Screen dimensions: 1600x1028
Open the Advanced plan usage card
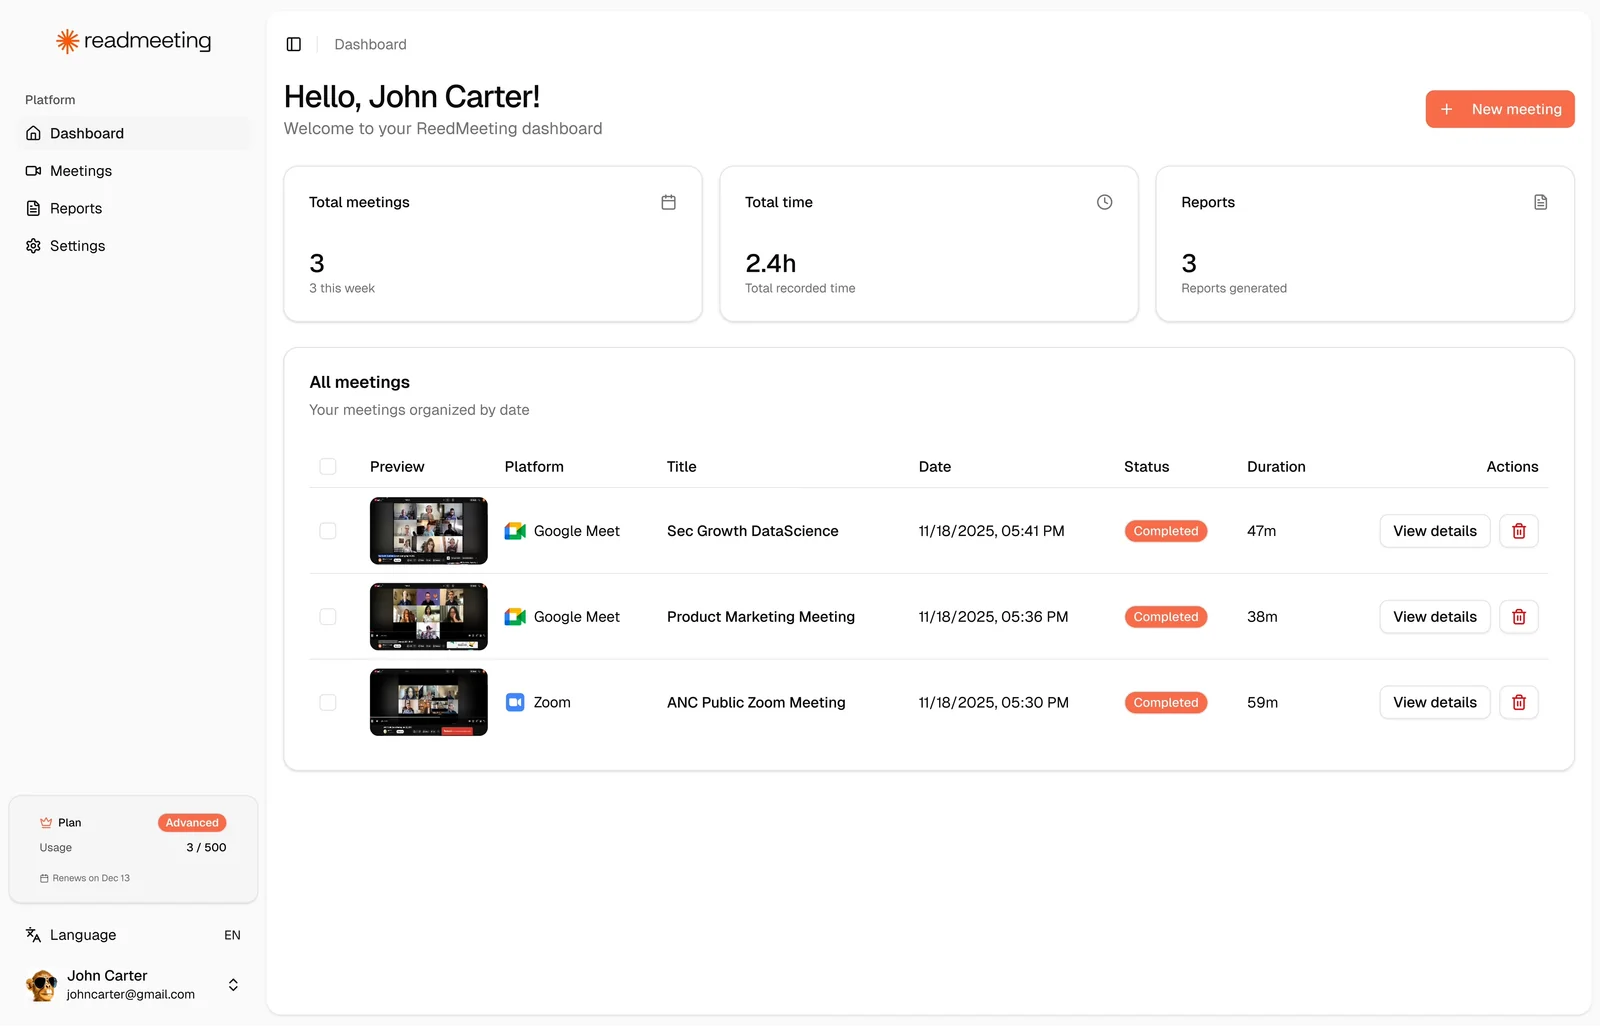133,849
